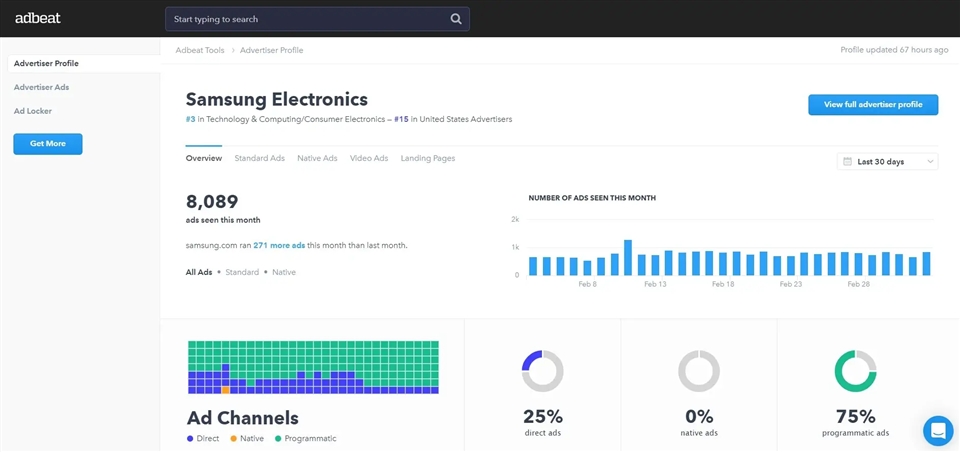Click the search magnifier icon

[456, 19]
